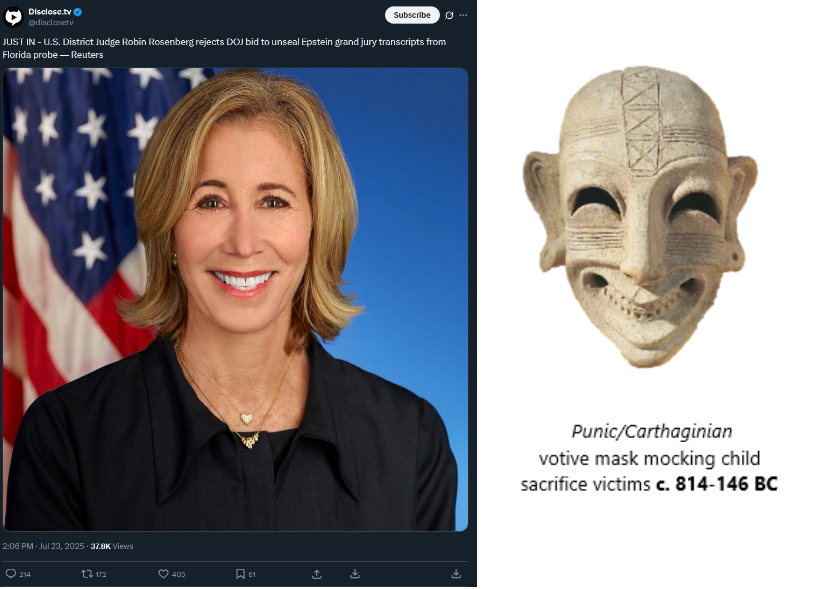The image size is (815, 589).
Task: Click the 2:06 PM Jul 23, 2025 timestamp
Action: pyautogui.click(x=43, y=546)
